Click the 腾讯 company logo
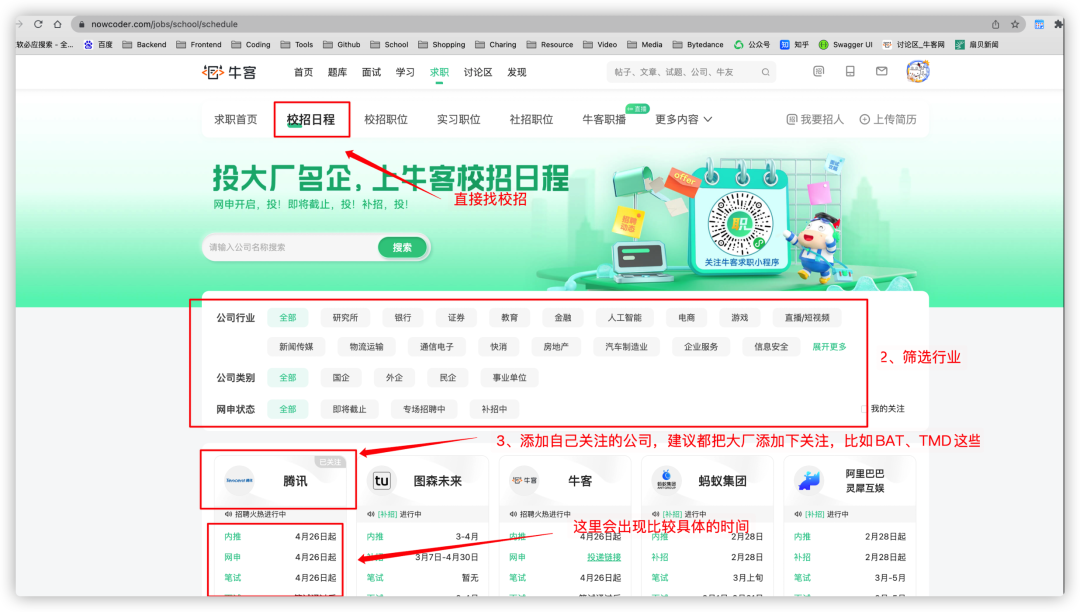The height and width of the screenshot is (612, 1080). (x=240, y=481)
